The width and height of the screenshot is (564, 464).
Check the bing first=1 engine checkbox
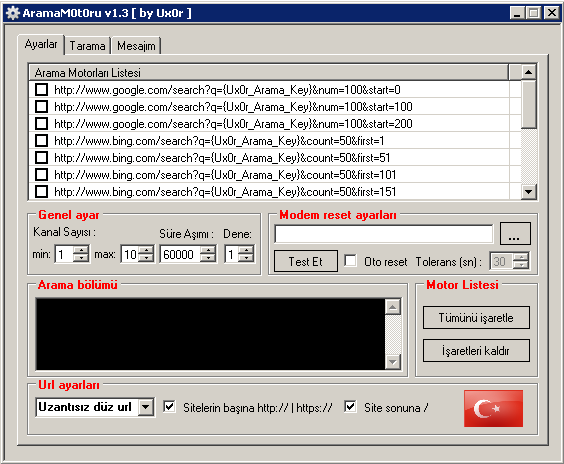[42, 140]
